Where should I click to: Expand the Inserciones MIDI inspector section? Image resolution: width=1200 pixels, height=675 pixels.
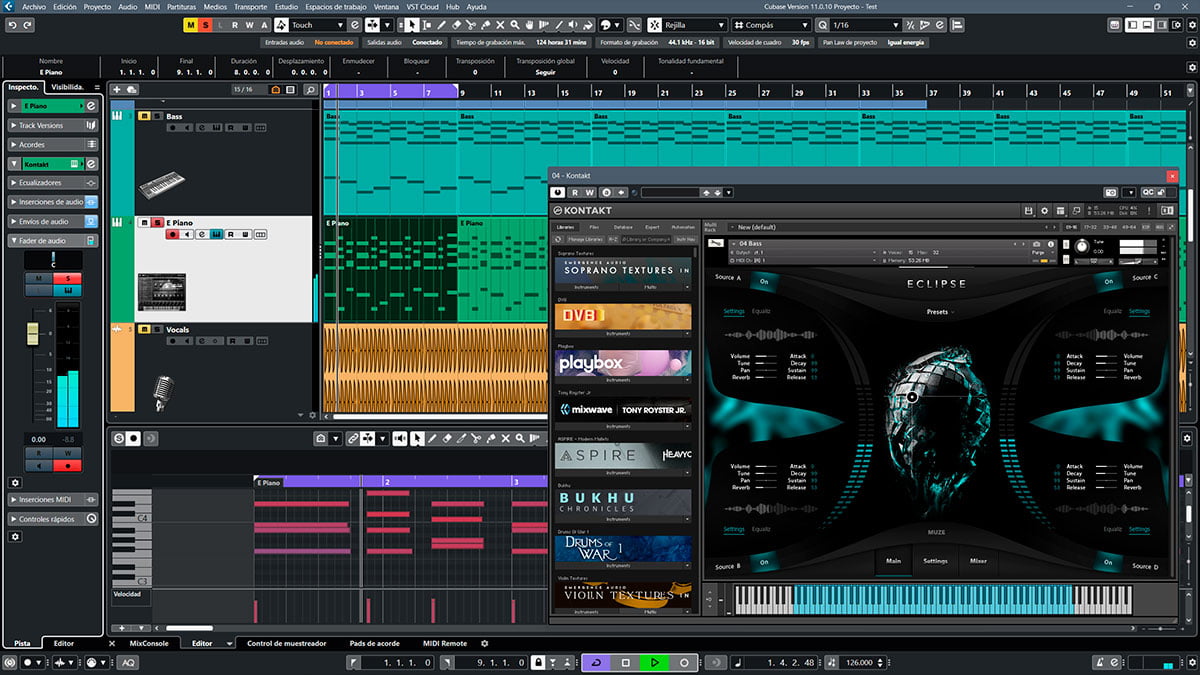point(54,499)
